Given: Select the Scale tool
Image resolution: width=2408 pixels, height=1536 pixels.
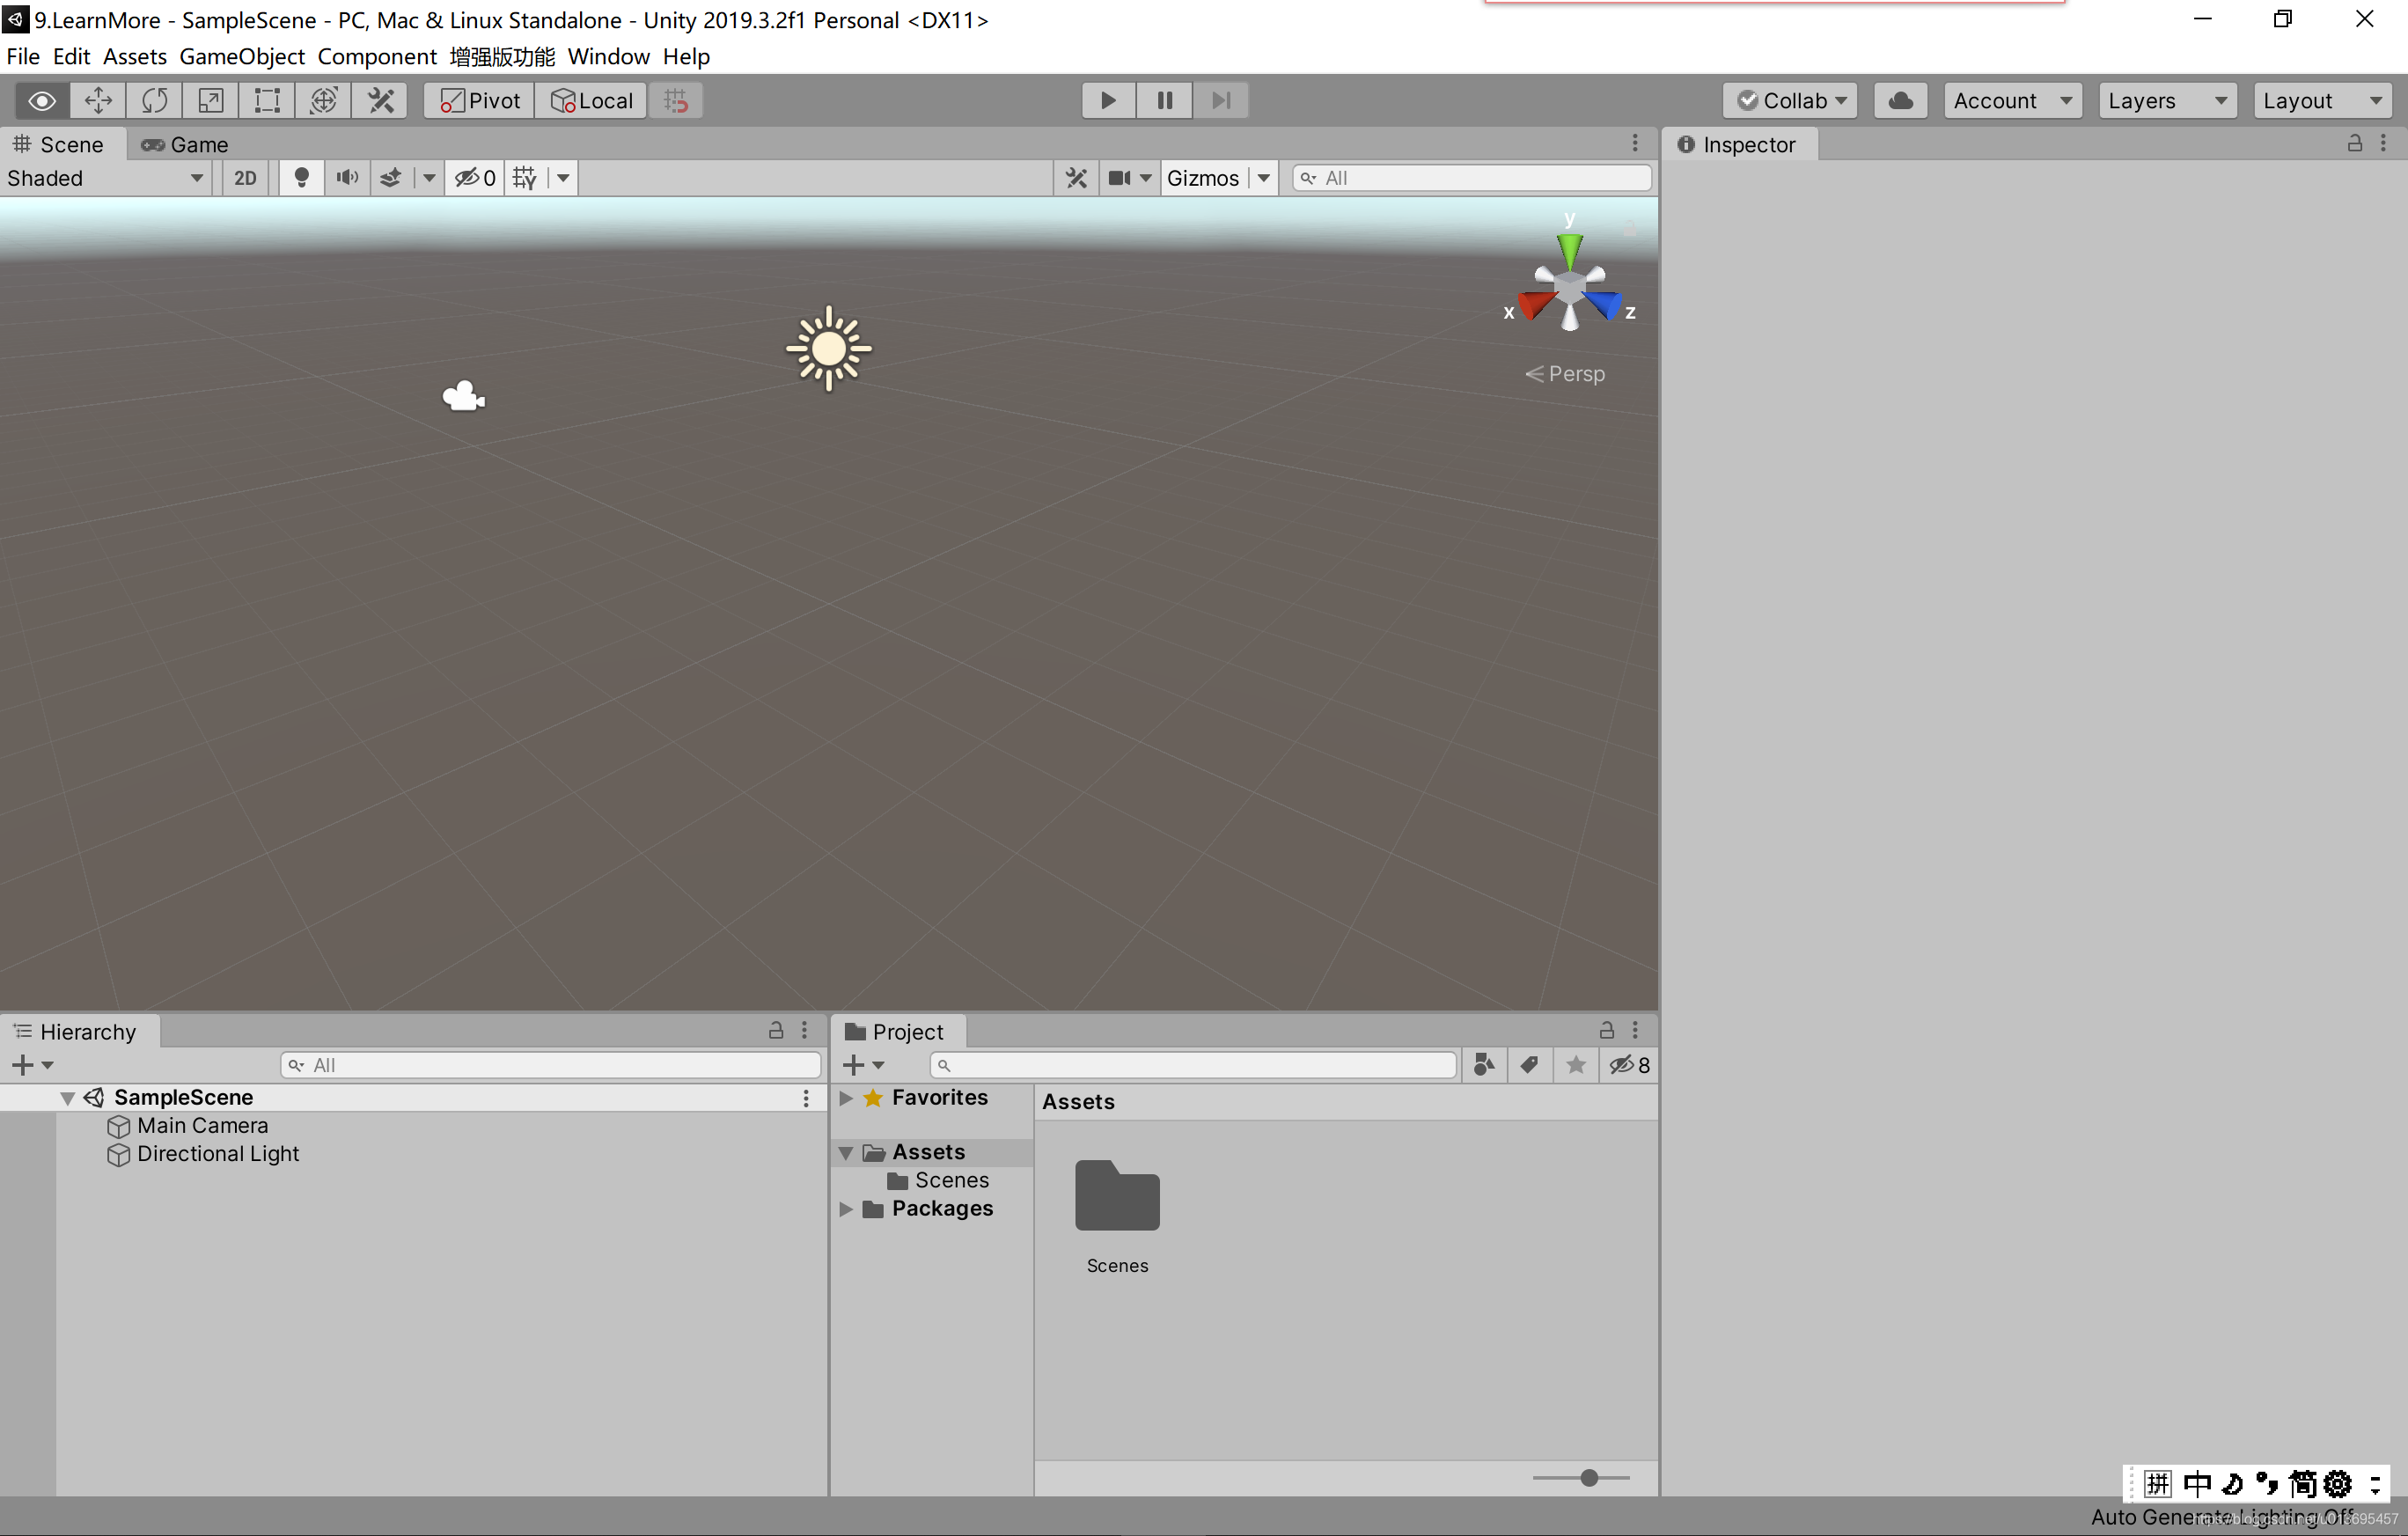Looking at the screenshot, I should tap(210, 100).
